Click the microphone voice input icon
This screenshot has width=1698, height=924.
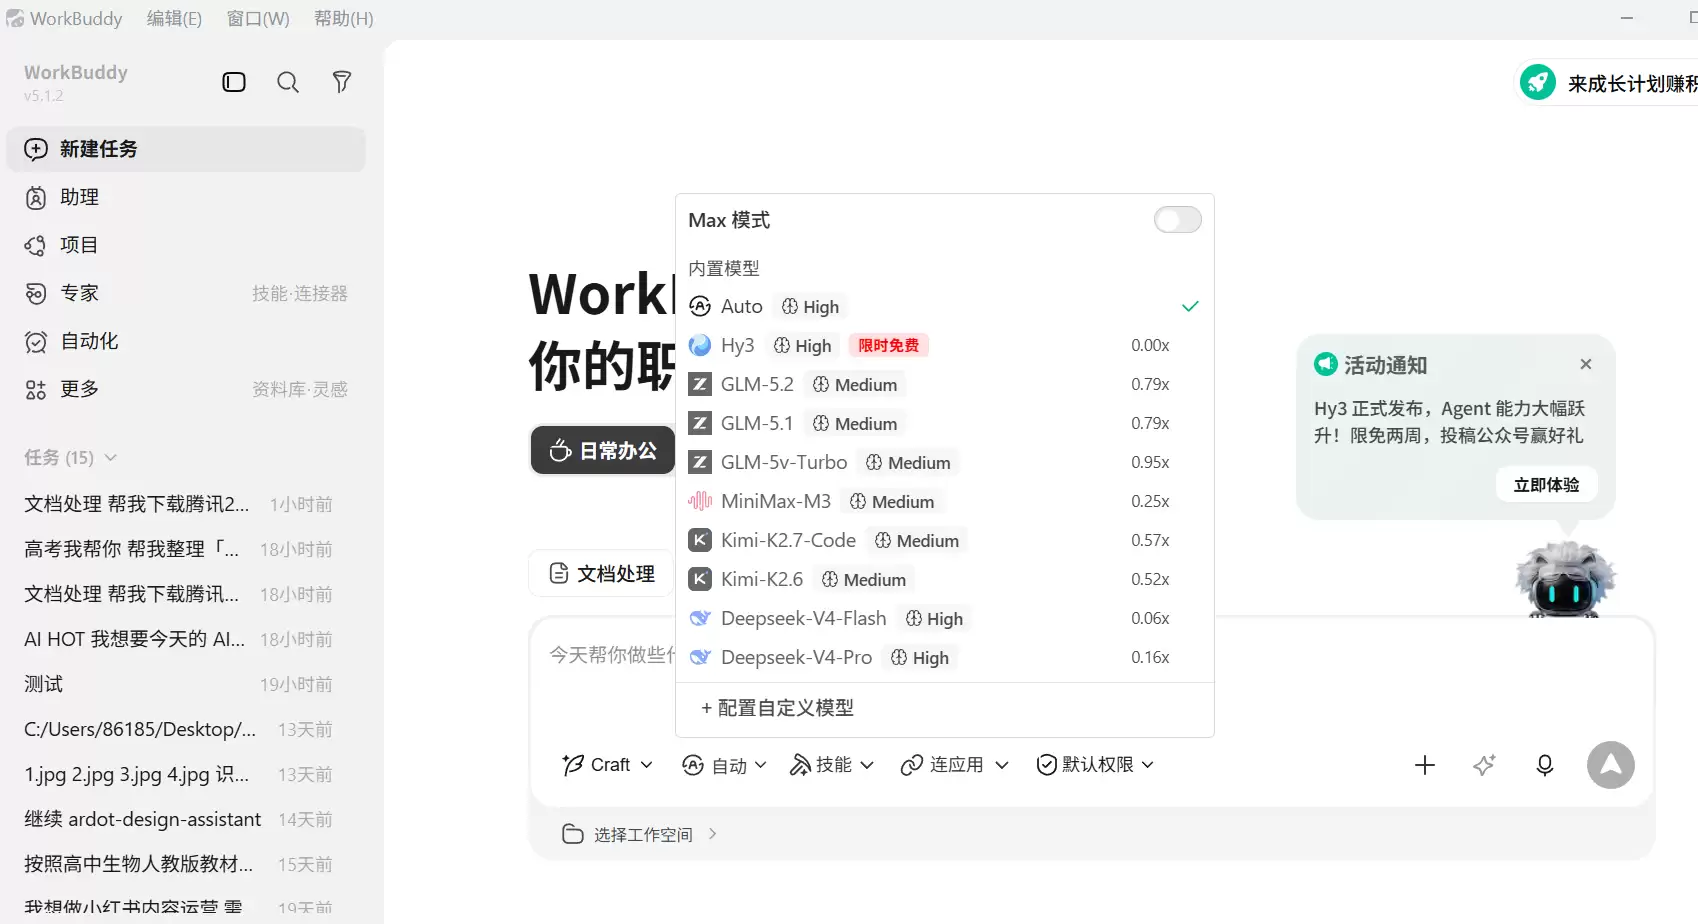[x=1545, y=765]
